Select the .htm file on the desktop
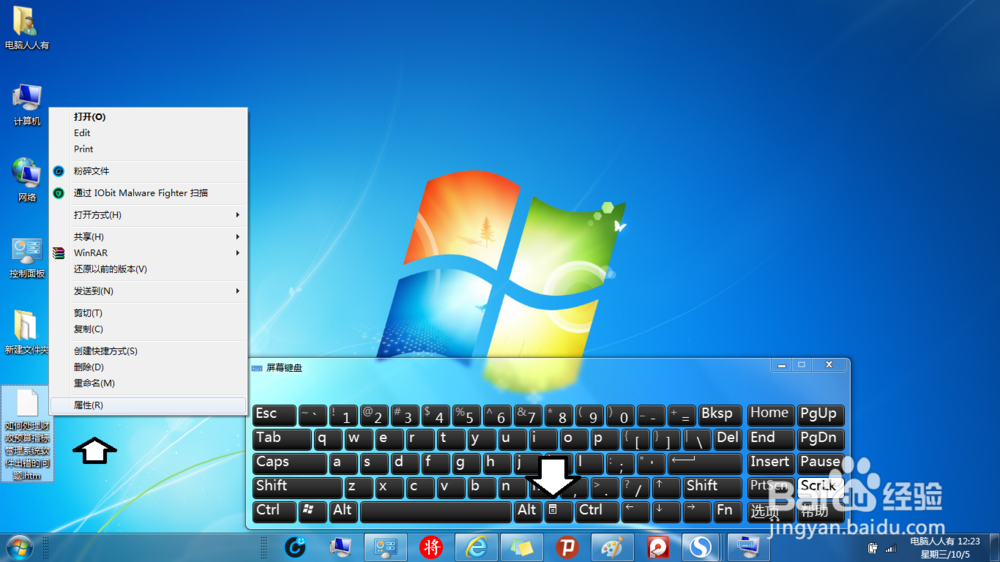Viewport: 1000px width, 562px height. (x=27, y=433)
